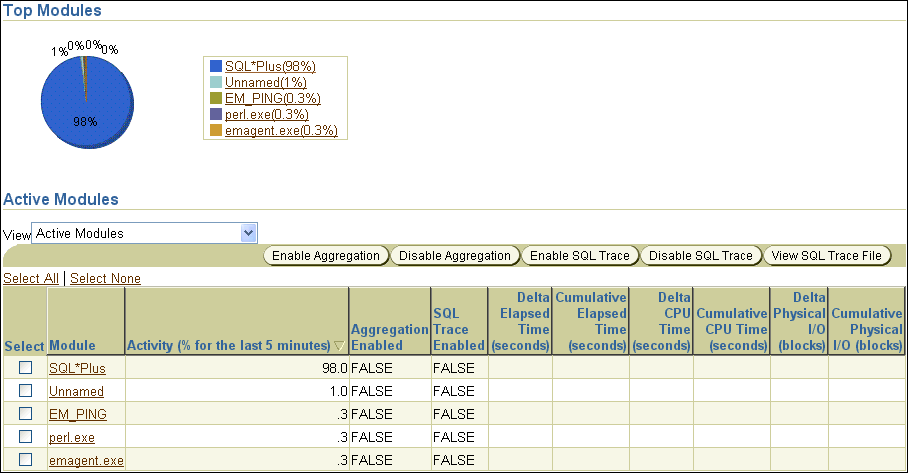Image resolution: width=908 pixels, height=473 pixels.
Task: Open View SQL Trace File
Action: click(826, 256)
